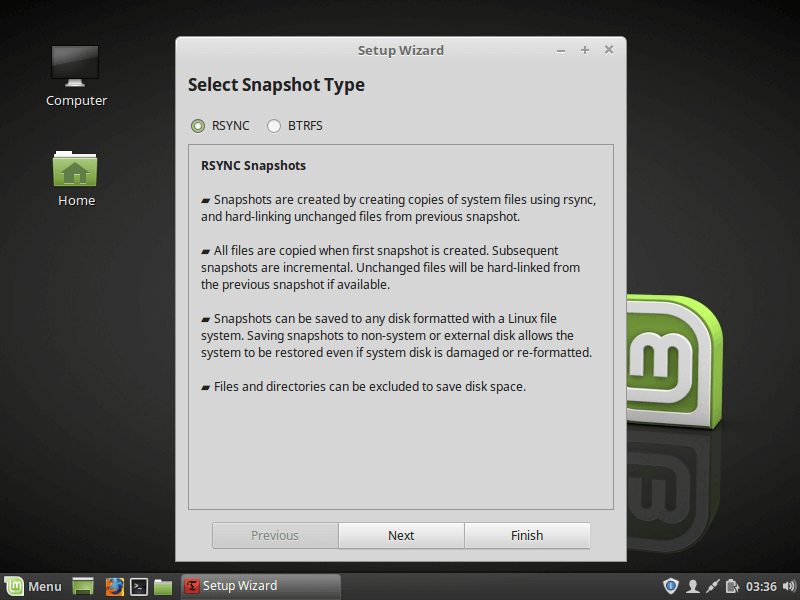The width and height of the screenshot is (800, 600).
Task: Maximize the Setup Wizard window
Action: (584, 50)
